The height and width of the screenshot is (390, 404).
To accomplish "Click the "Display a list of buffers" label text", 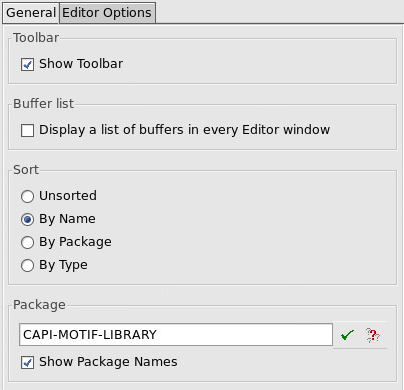I will click(x=111, y=130).
